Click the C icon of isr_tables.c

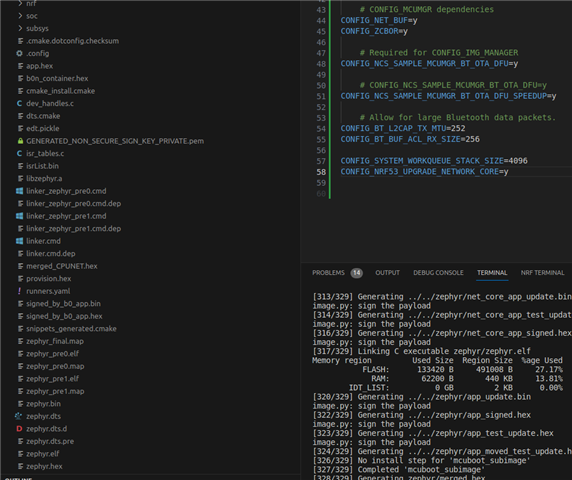(x=19, y=153)
